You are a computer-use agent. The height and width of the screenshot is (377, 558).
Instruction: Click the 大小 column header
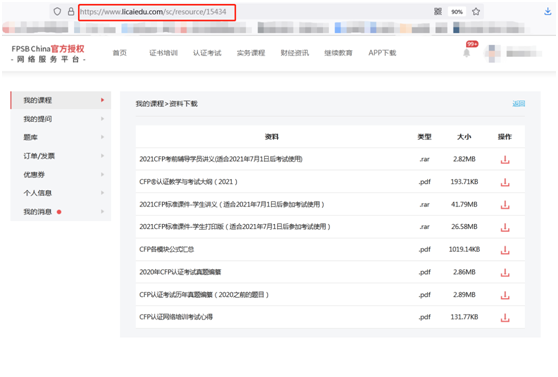[x=464, y=137]
